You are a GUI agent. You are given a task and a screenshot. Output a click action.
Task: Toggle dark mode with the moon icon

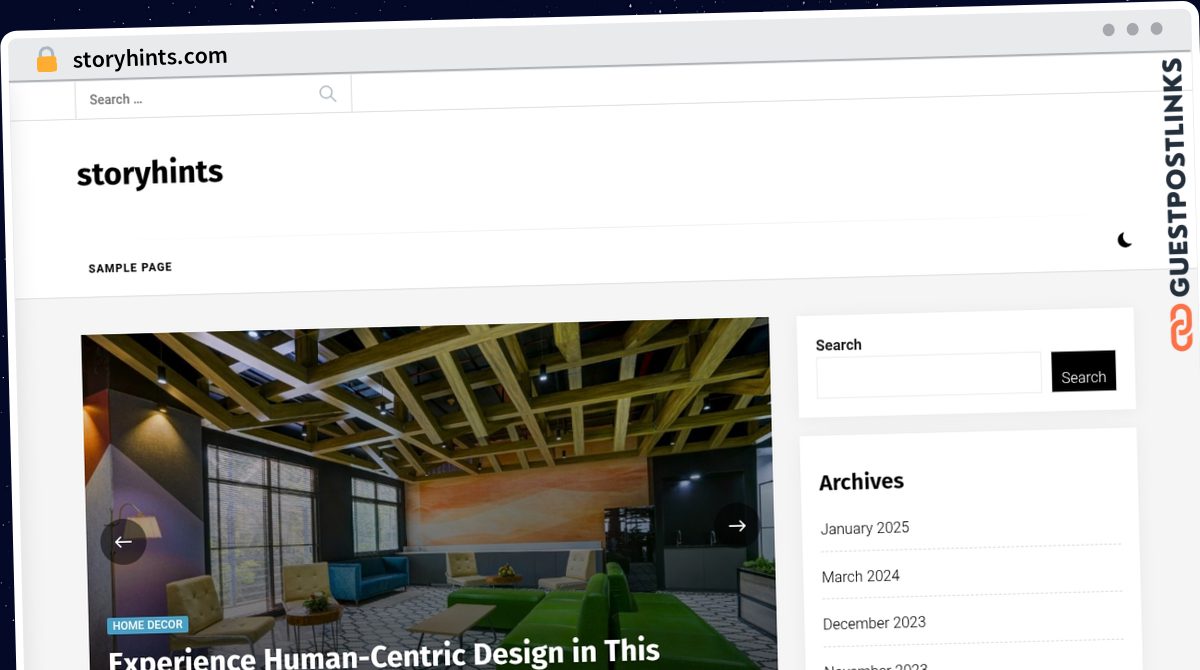coord(1124,240)
